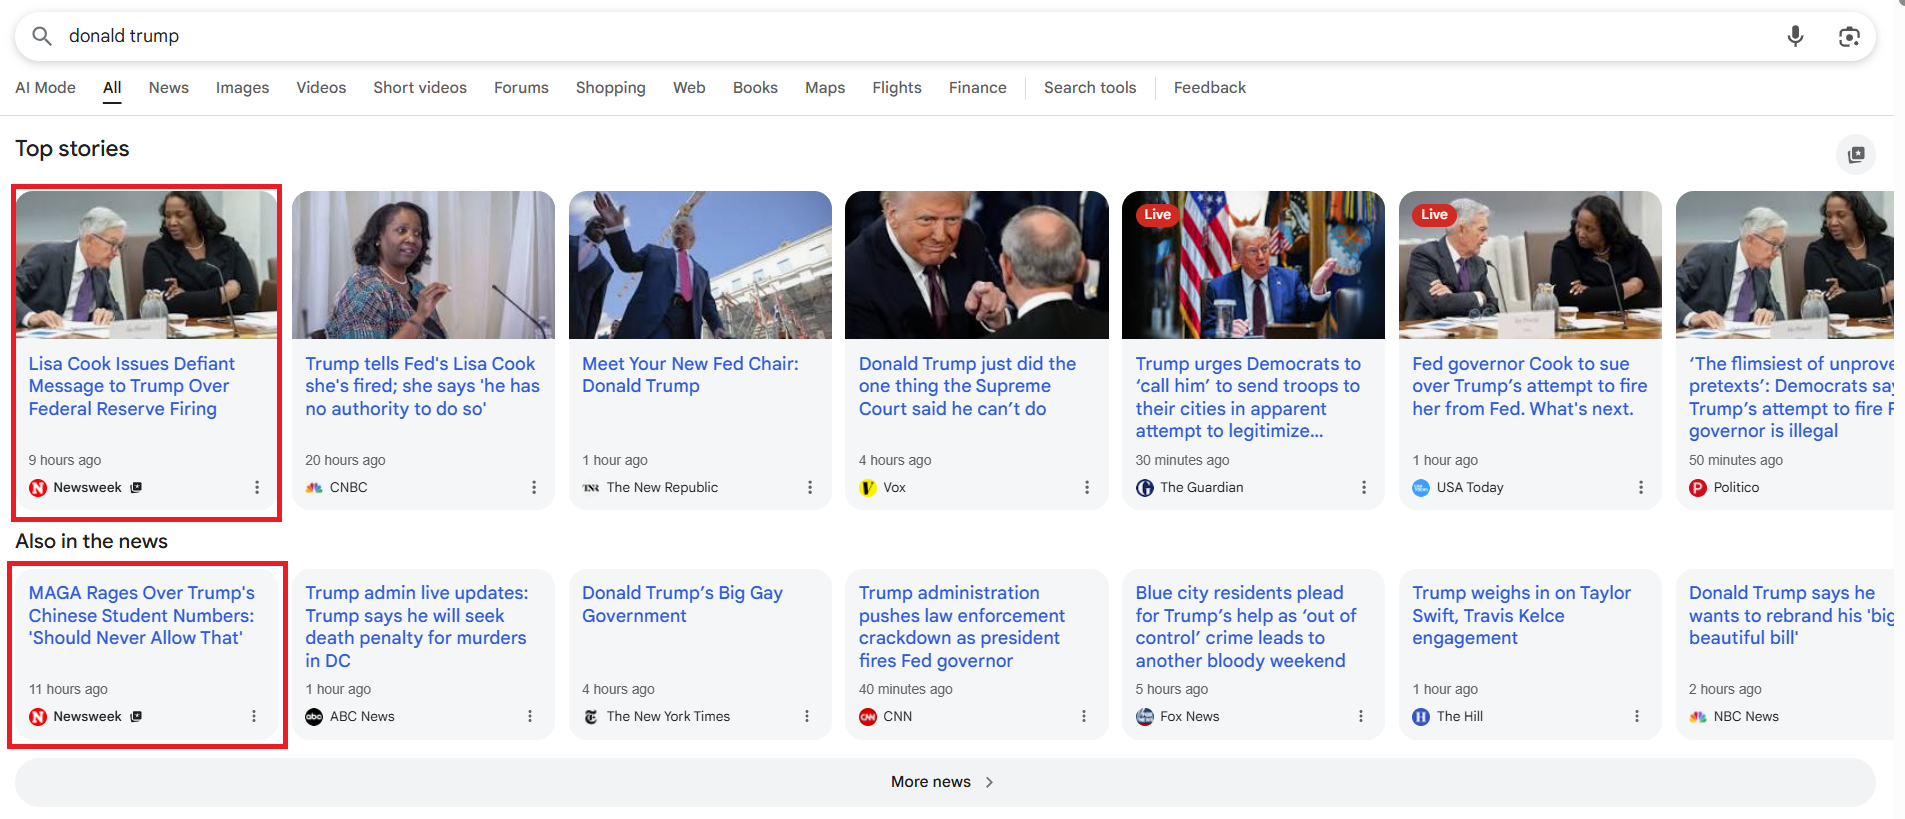Viewport: 1905px width, 819px height.
Task: Open 'Trump weighs in on Taylor Swift' link
Action: pyautogui.click(x=1521, y=615)
